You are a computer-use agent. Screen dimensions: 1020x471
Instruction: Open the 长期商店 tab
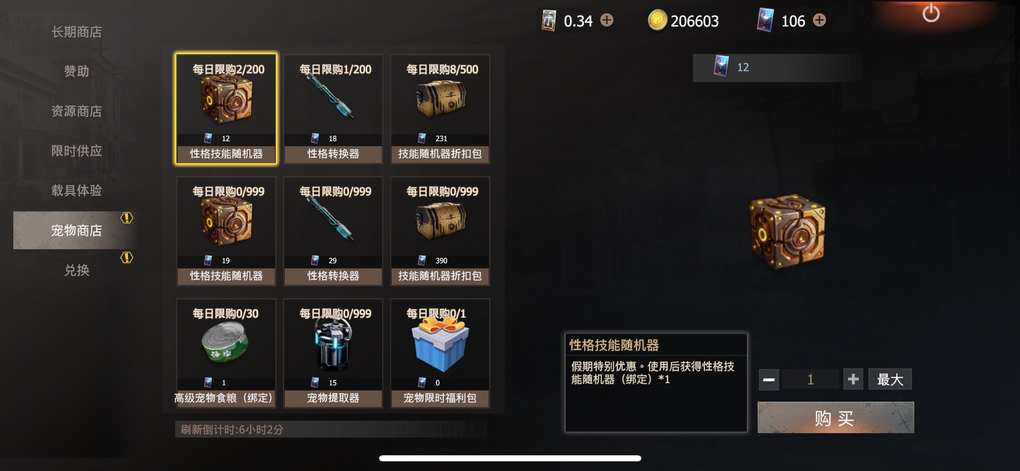pos(76,32)
